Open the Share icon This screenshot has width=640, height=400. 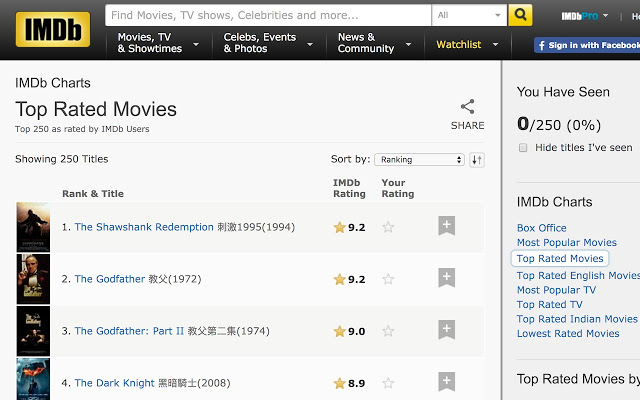click(467, 107)
